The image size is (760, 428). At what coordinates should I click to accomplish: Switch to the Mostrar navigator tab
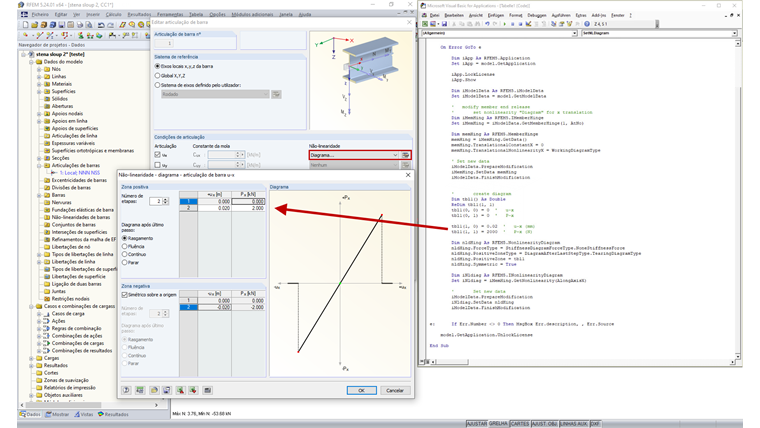pyautogui.click(x=58, y=414)
